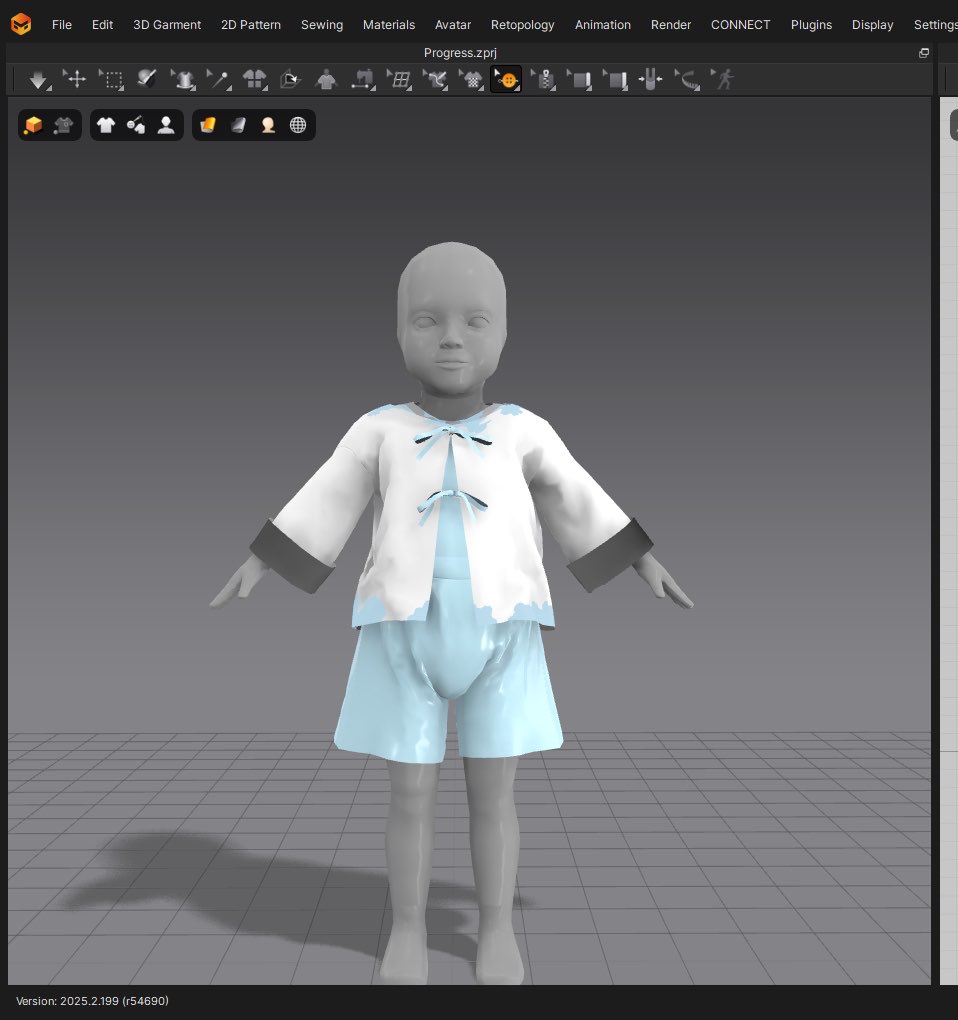Click the curved-line garment edit tool
Image resolution: width=958 pixels, height=1020 pixels.
(435, 79)
